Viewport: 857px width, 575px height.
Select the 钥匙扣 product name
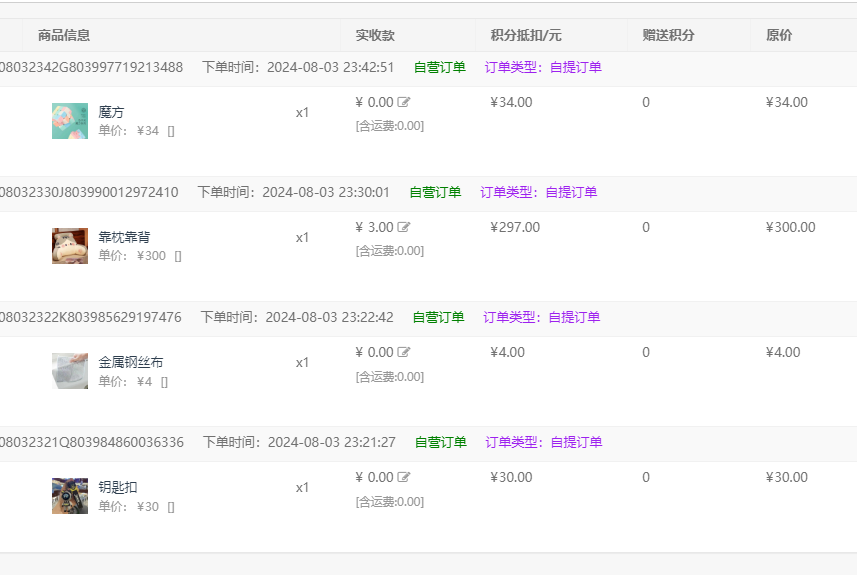tap(118, 487)
